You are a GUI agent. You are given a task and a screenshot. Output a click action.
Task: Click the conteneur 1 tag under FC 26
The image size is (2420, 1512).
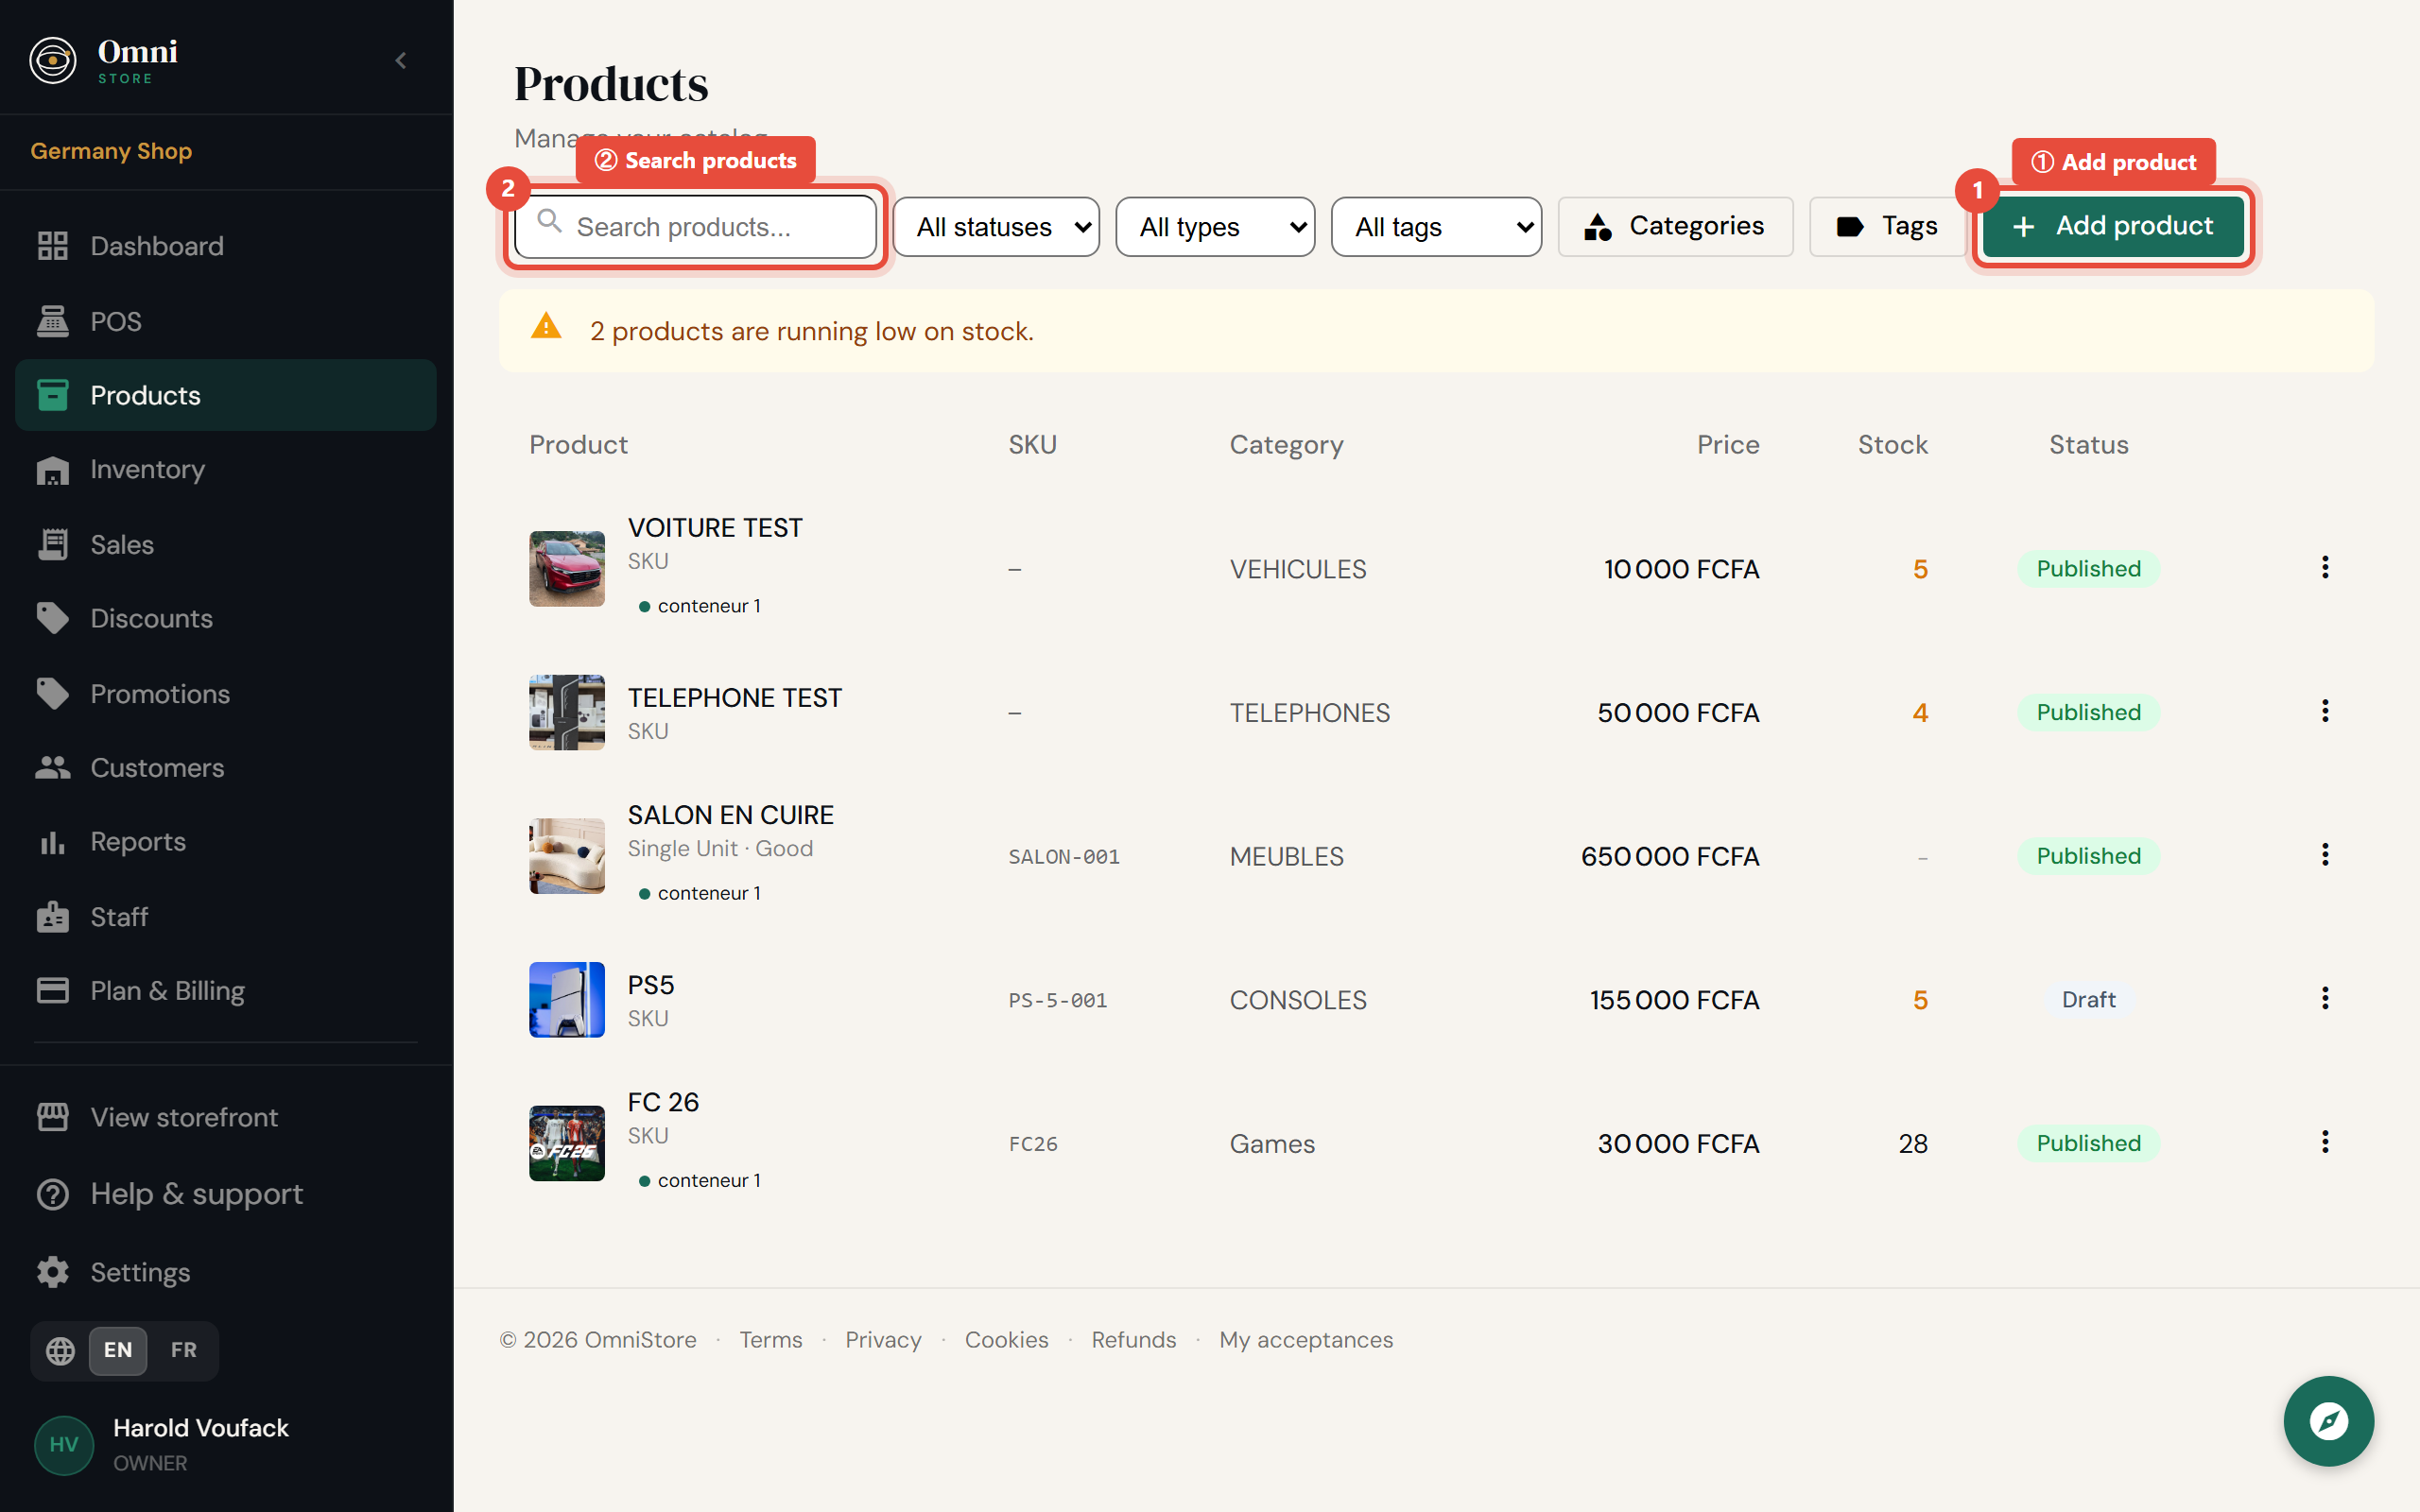tap(699, 1181)
